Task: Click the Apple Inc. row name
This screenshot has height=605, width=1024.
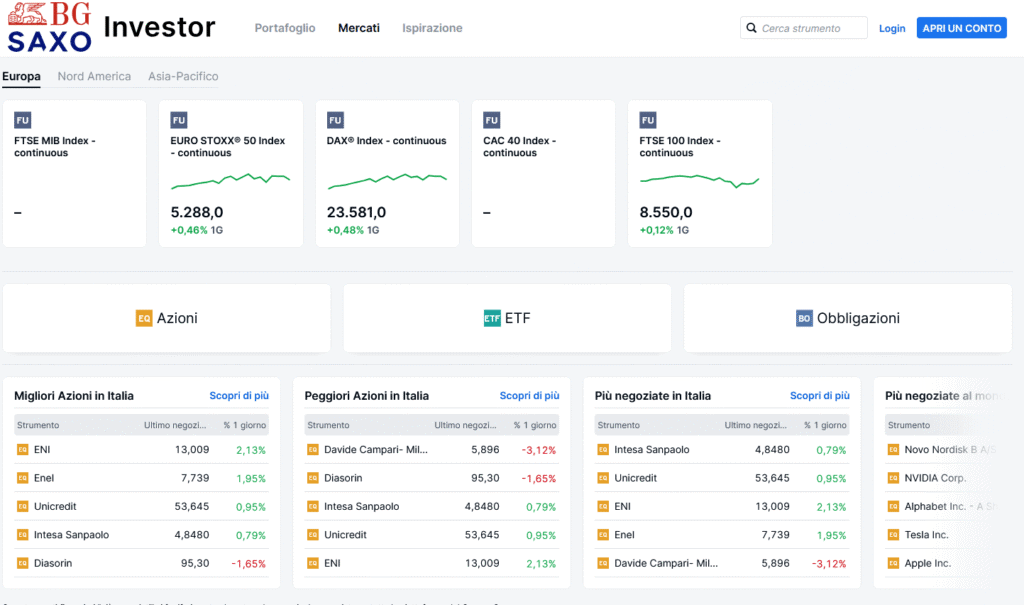Action: pyautogui.click(x=928, y=563)
